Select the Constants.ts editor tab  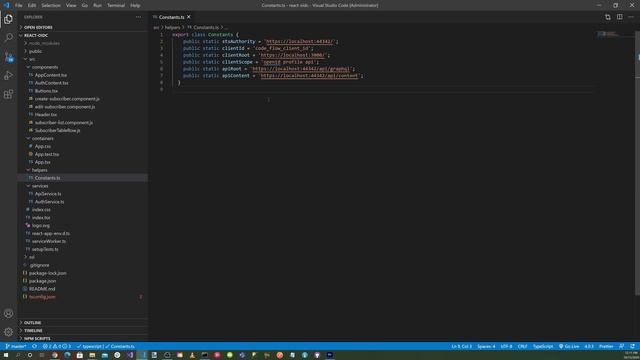(171, 17)
